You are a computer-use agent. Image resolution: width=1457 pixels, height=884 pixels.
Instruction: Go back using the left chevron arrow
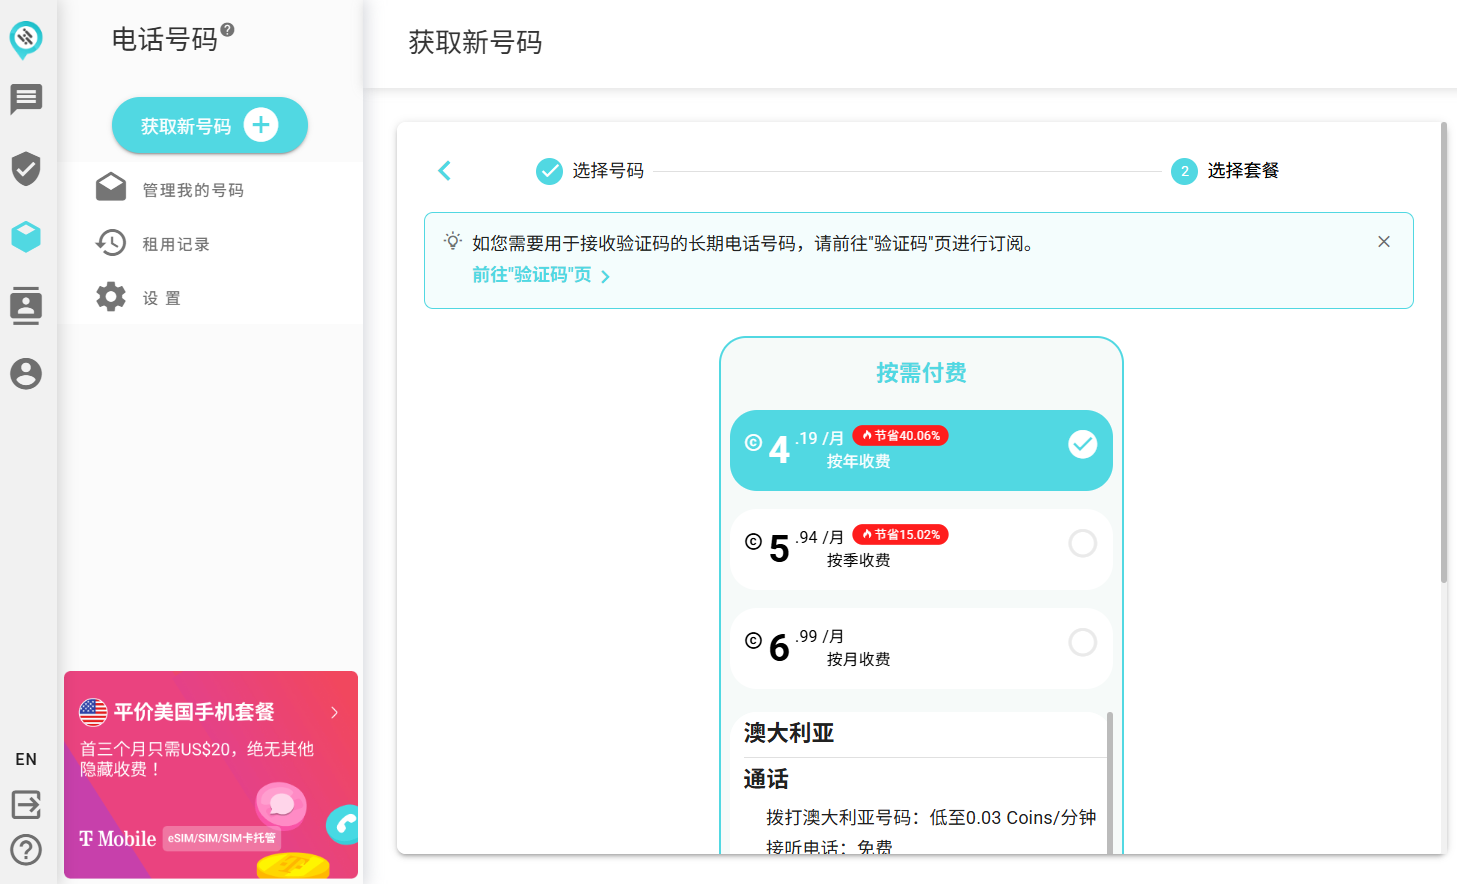[445, 171]
